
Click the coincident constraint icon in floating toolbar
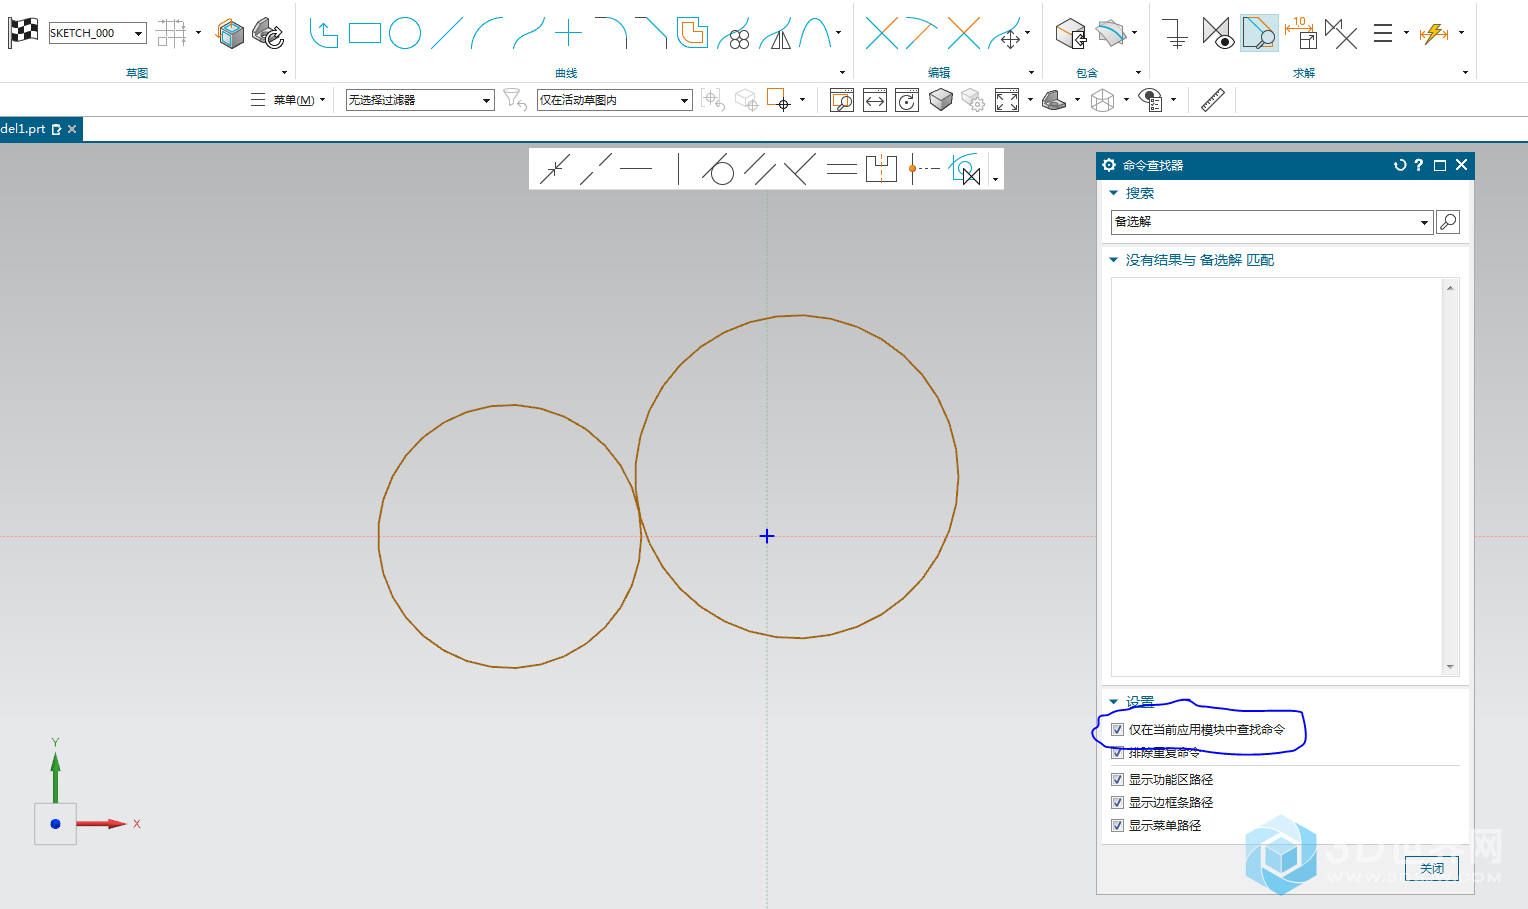point(554,169)
